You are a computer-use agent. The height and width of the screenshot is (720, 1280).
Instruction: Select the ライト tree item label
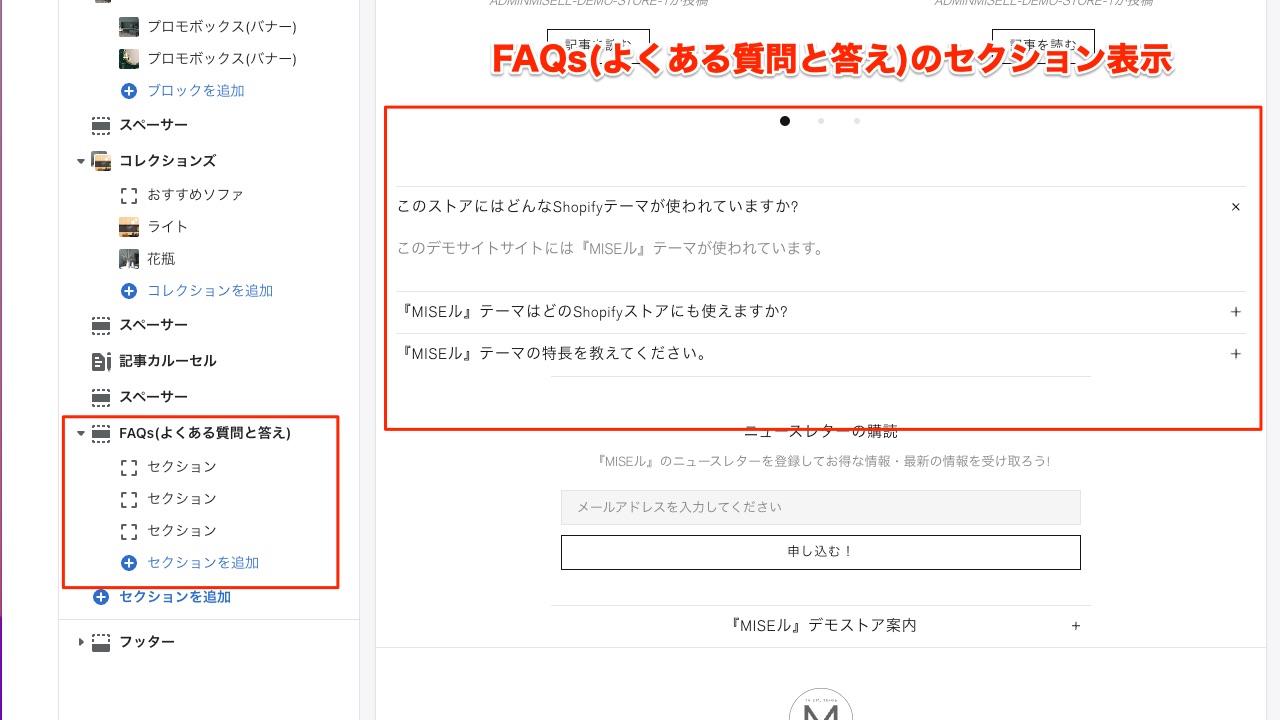168,227
